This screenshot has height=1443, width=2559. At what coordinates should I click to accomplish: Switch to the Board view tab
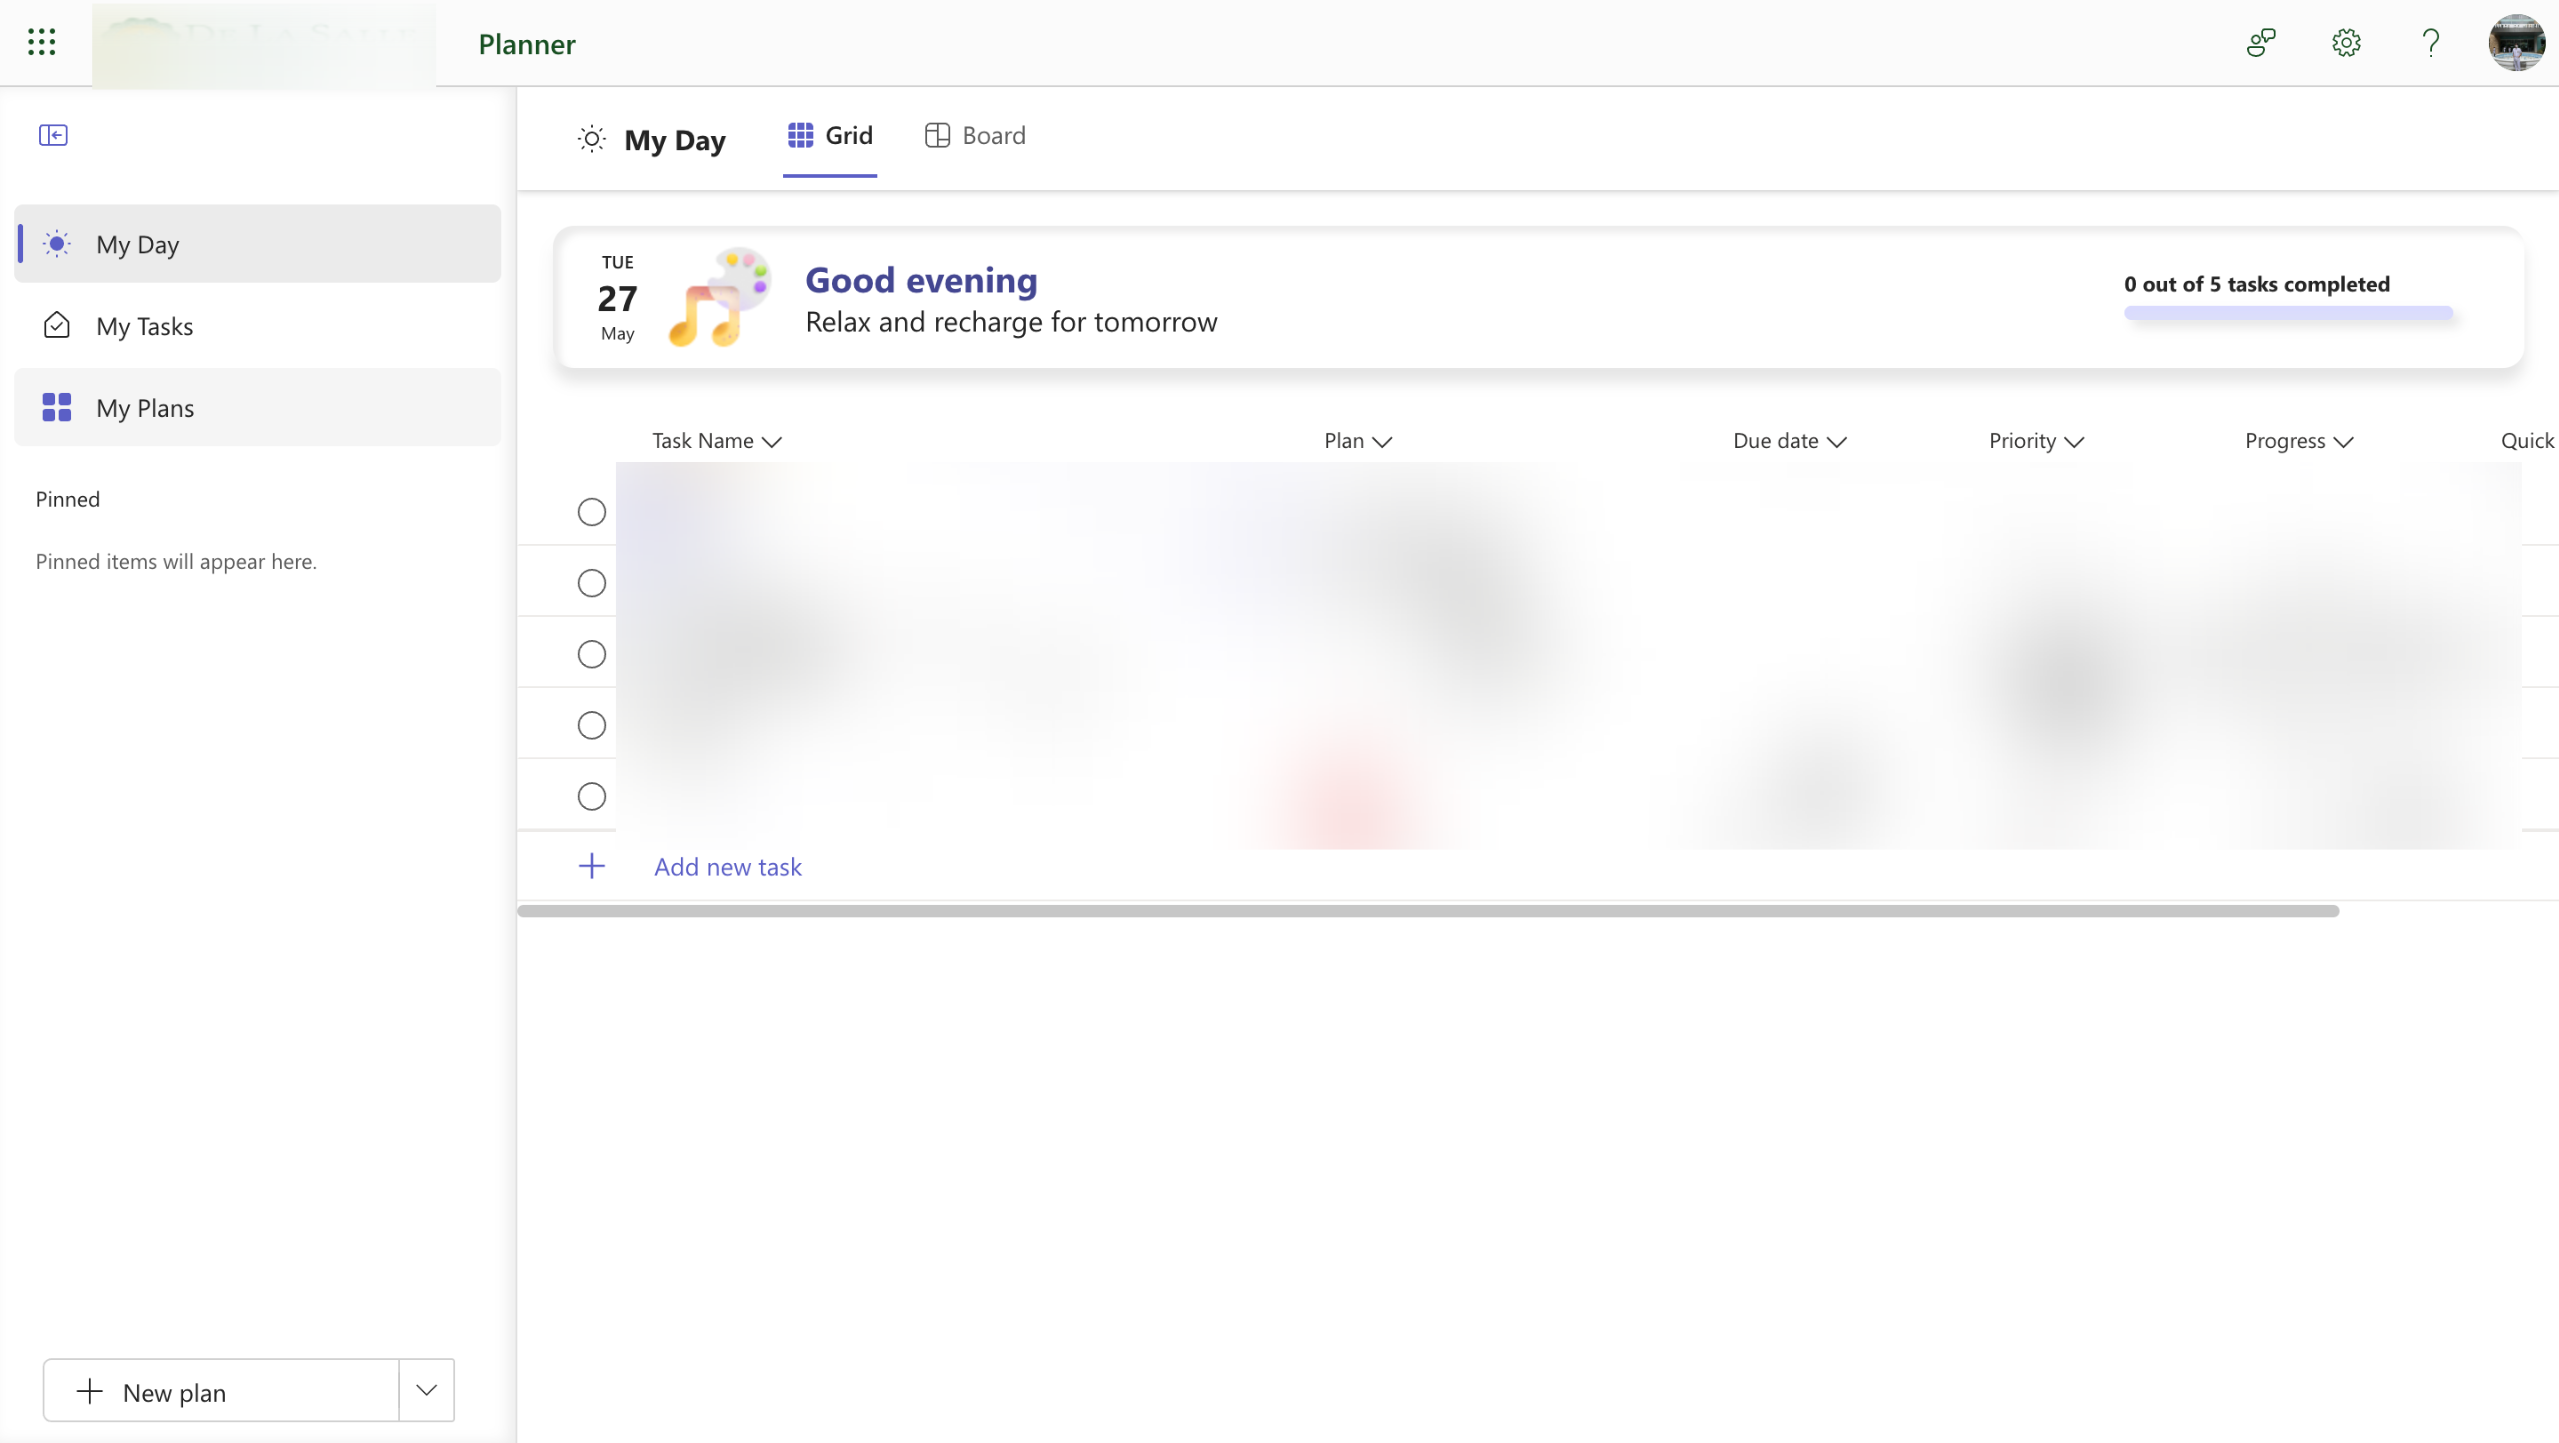click(x=975, y=136)
